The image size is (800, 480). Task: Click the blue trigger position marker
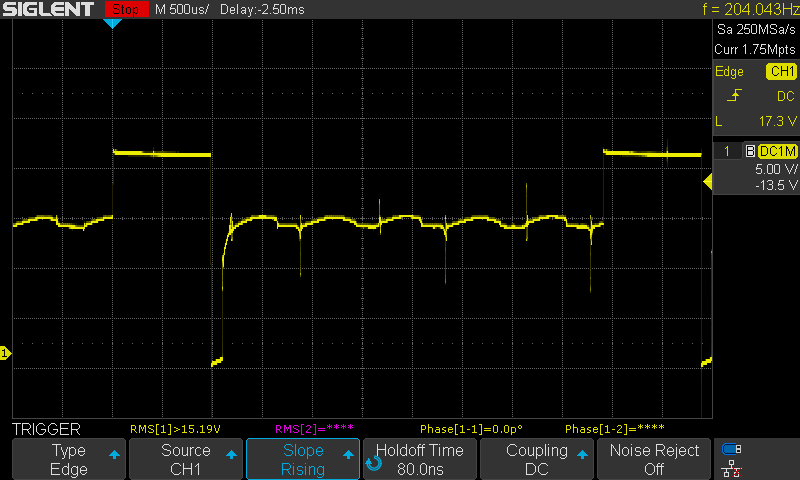point(112,23)
